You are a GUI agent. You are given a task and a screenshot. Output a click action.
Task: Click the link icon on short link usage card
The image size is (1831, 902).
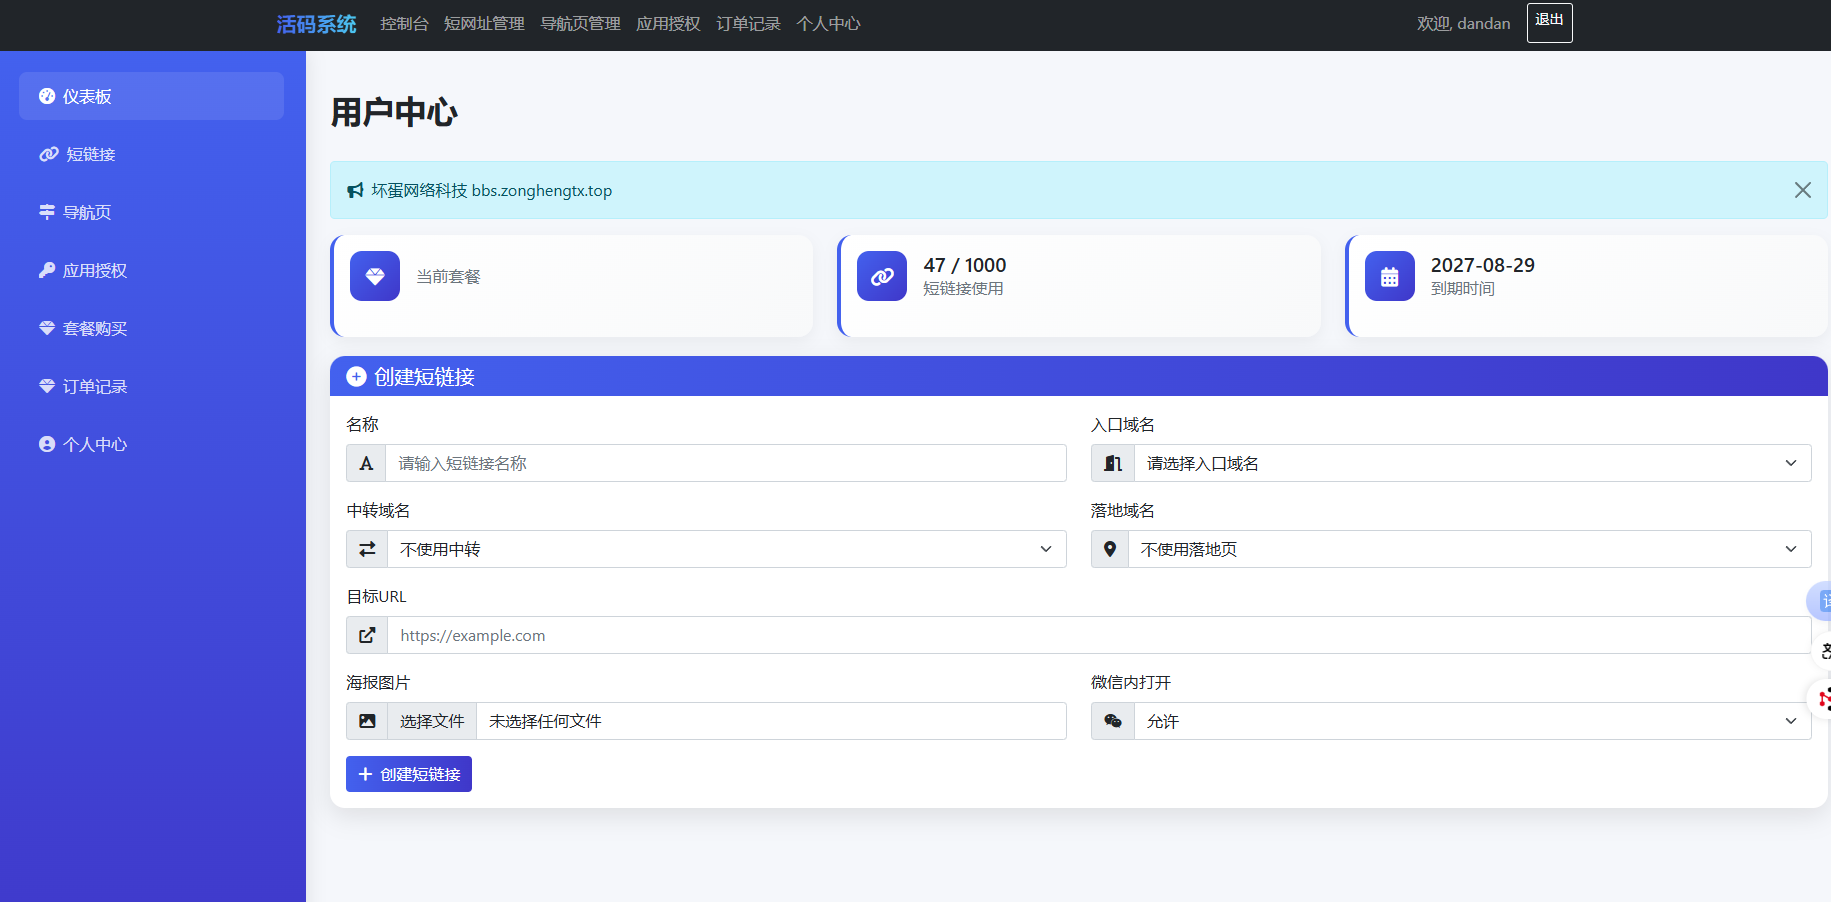(882, 276)
